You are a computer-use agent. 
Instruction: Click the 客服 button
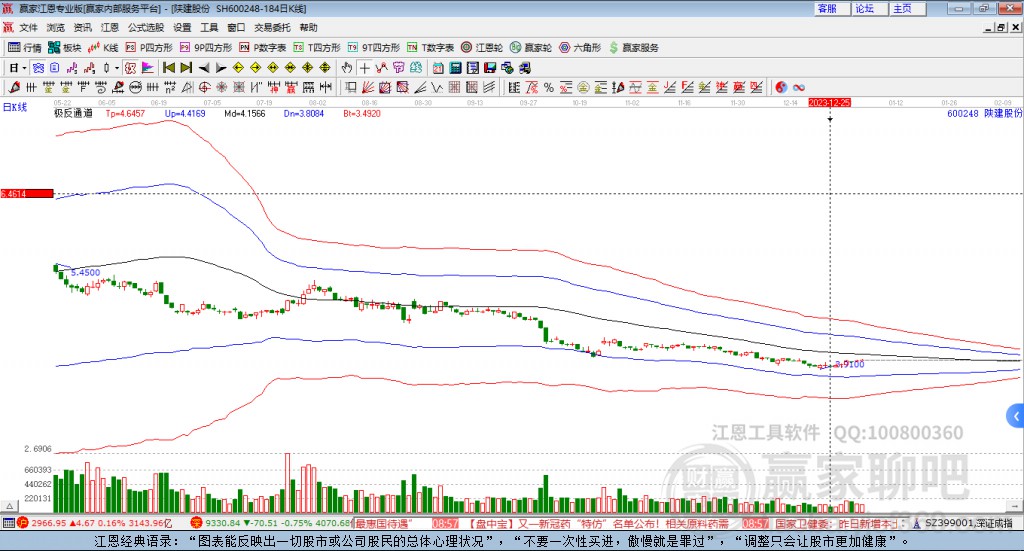tap(828, 8)
